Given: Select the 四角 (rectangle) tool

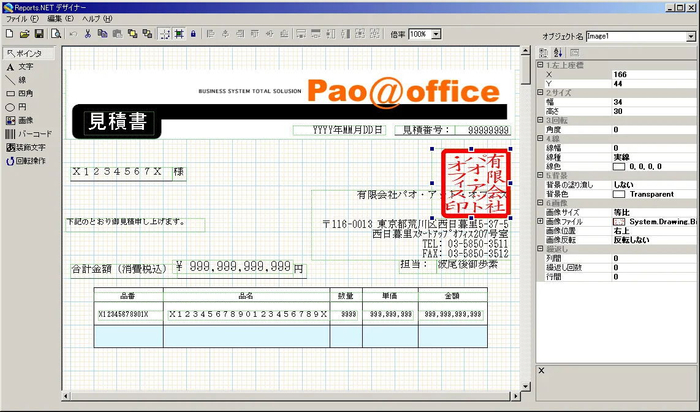Looking at the screenshot, I should tap(20, 92).
